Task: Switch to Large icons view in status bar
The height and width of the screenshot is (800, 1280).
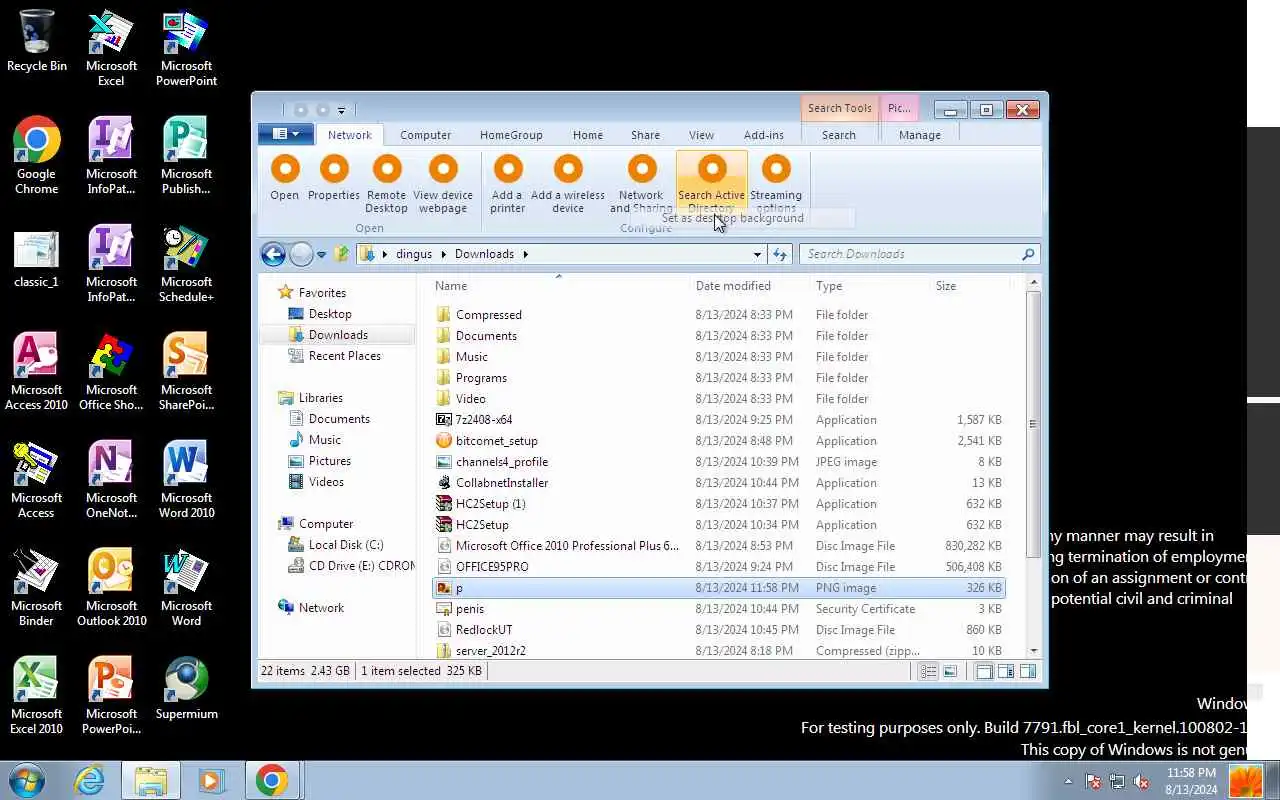Action: (949, 672)
